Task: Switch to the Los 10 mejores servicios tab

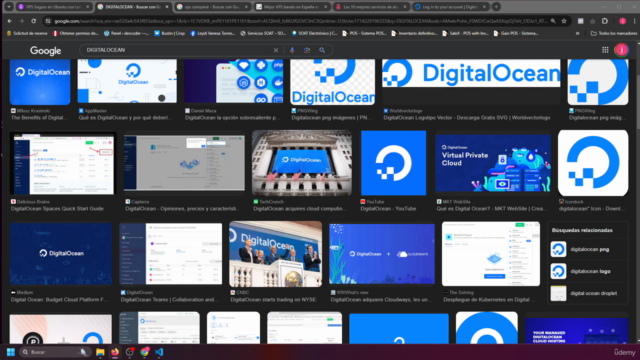Action: tap(371, 7)
